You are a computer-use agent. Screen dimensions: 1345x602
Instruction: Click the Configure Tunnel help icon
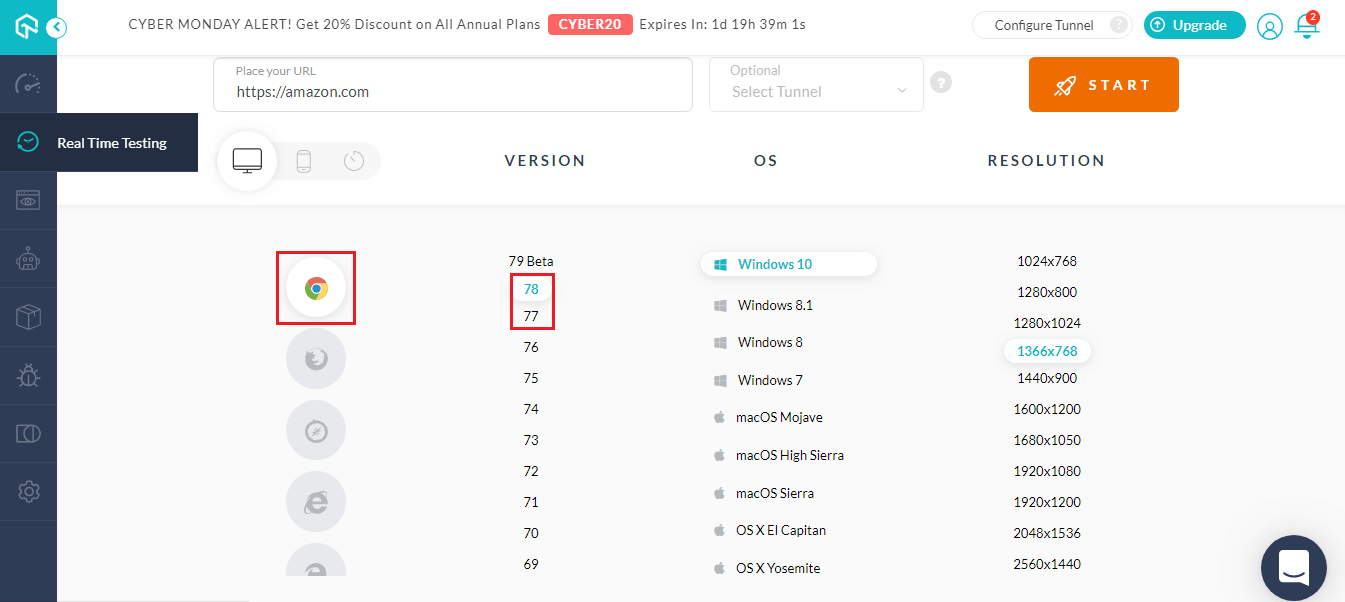(1119, 25)
